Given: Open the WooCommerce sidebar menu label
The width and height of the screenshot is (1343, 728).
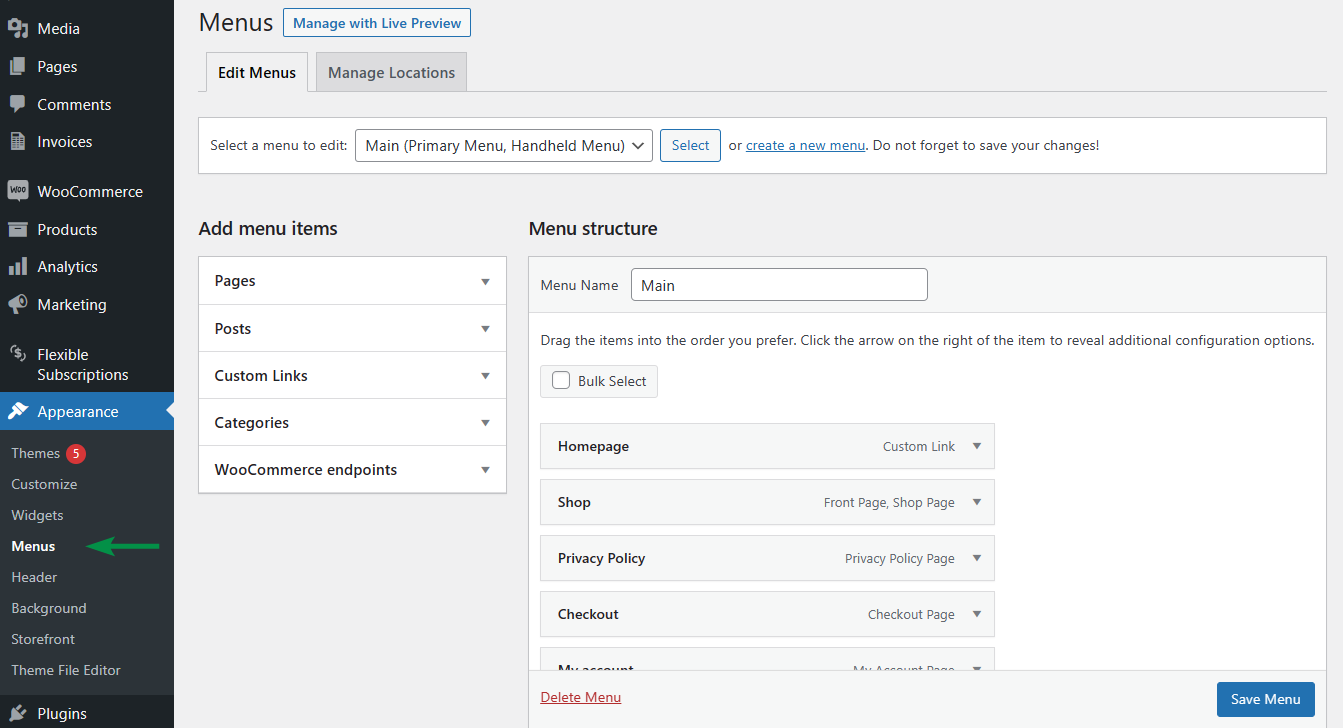Looking at the screenshot, I should (90, 191).
